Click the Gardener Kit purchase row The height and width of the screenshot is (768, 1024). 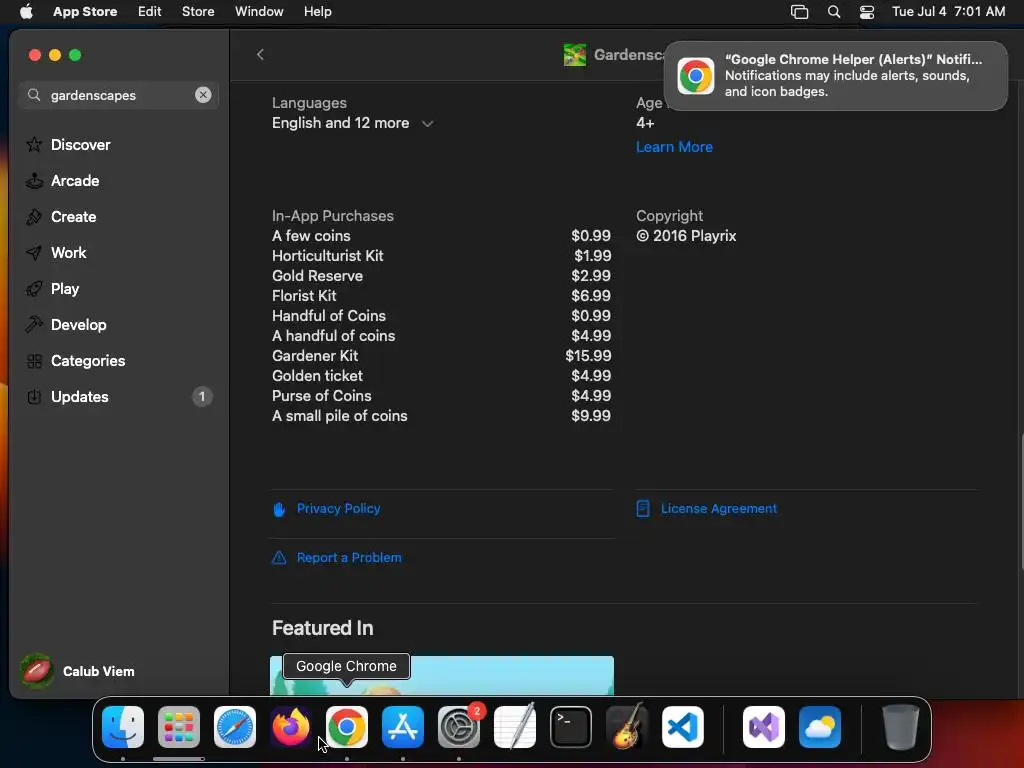[x=441, y=355]
